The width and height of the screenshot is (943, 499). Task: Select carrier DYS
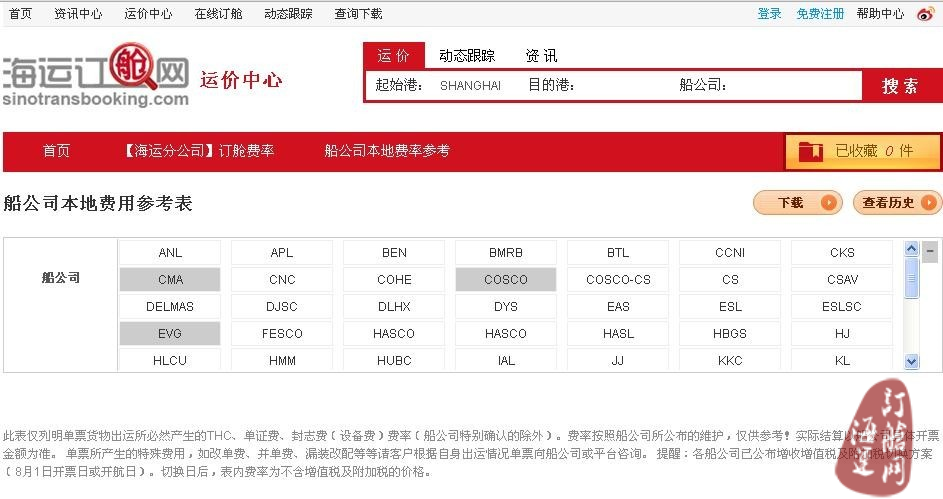click(x=506, y=307)
